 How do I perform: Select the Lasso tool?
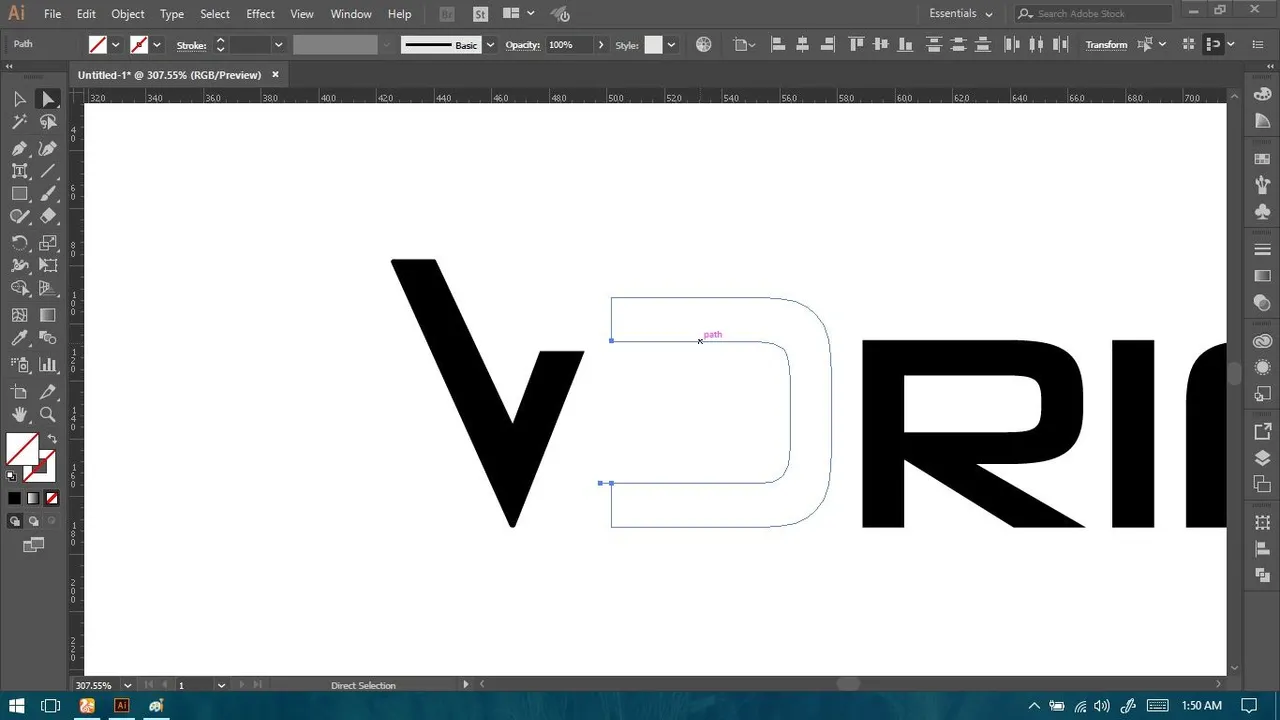pos(48,122)
